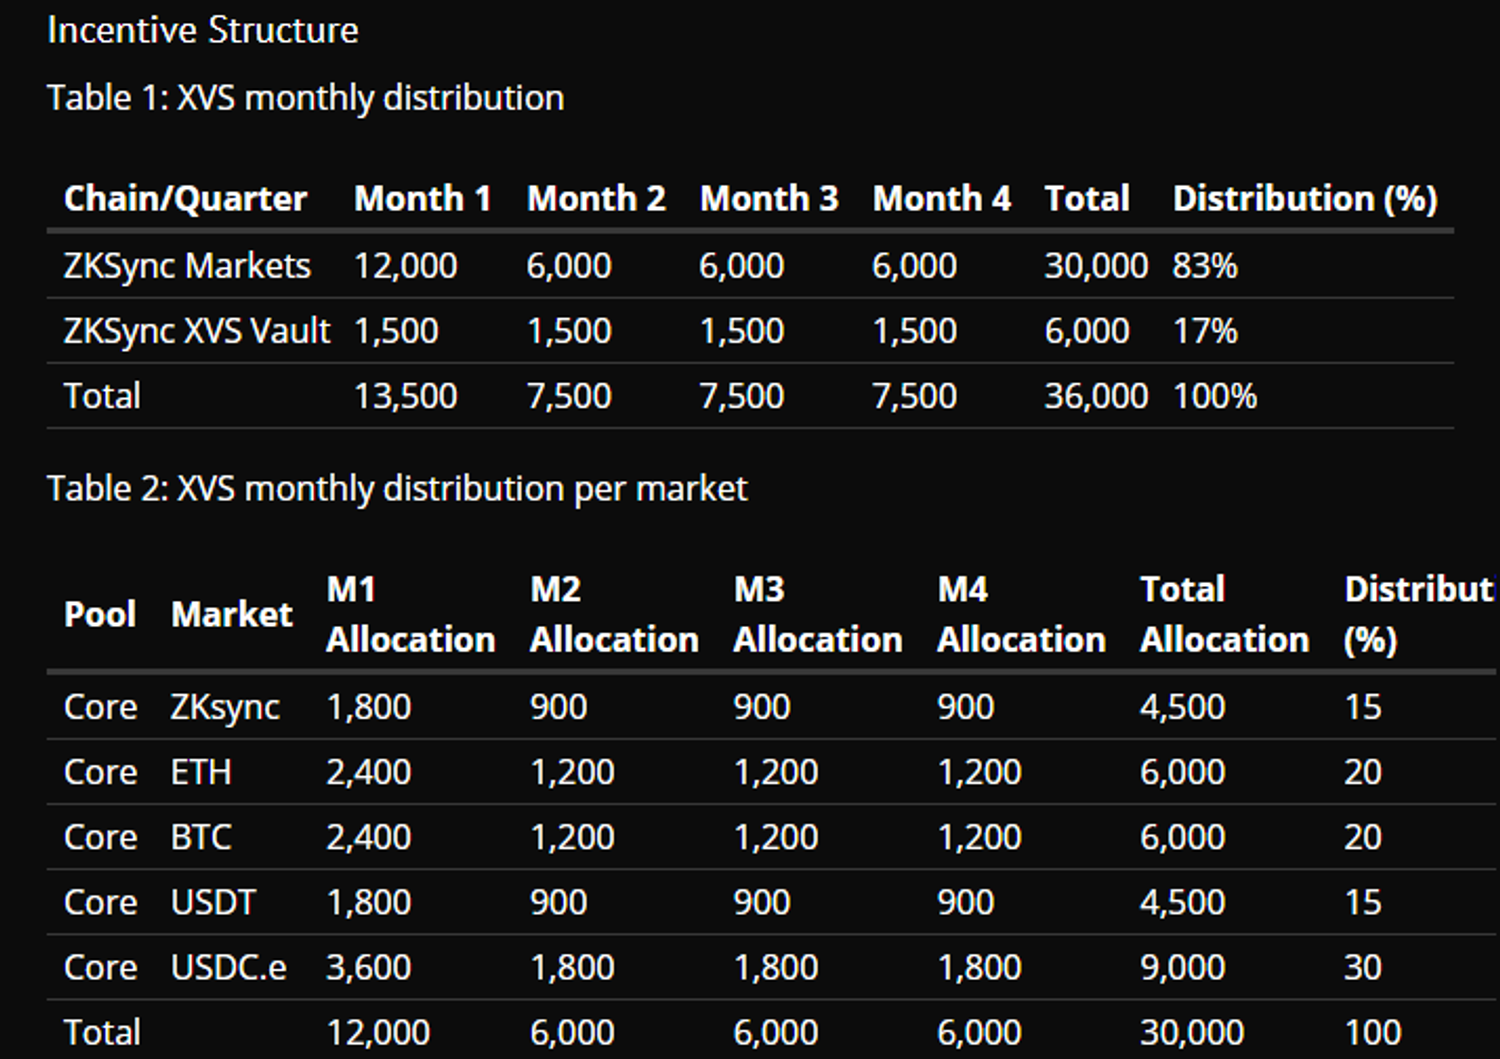The height and width of the screenshot is (1059, 1500).
Task: Select the Chain/Quarter column header
Action: pyautogui.click(x=185, y=199)
